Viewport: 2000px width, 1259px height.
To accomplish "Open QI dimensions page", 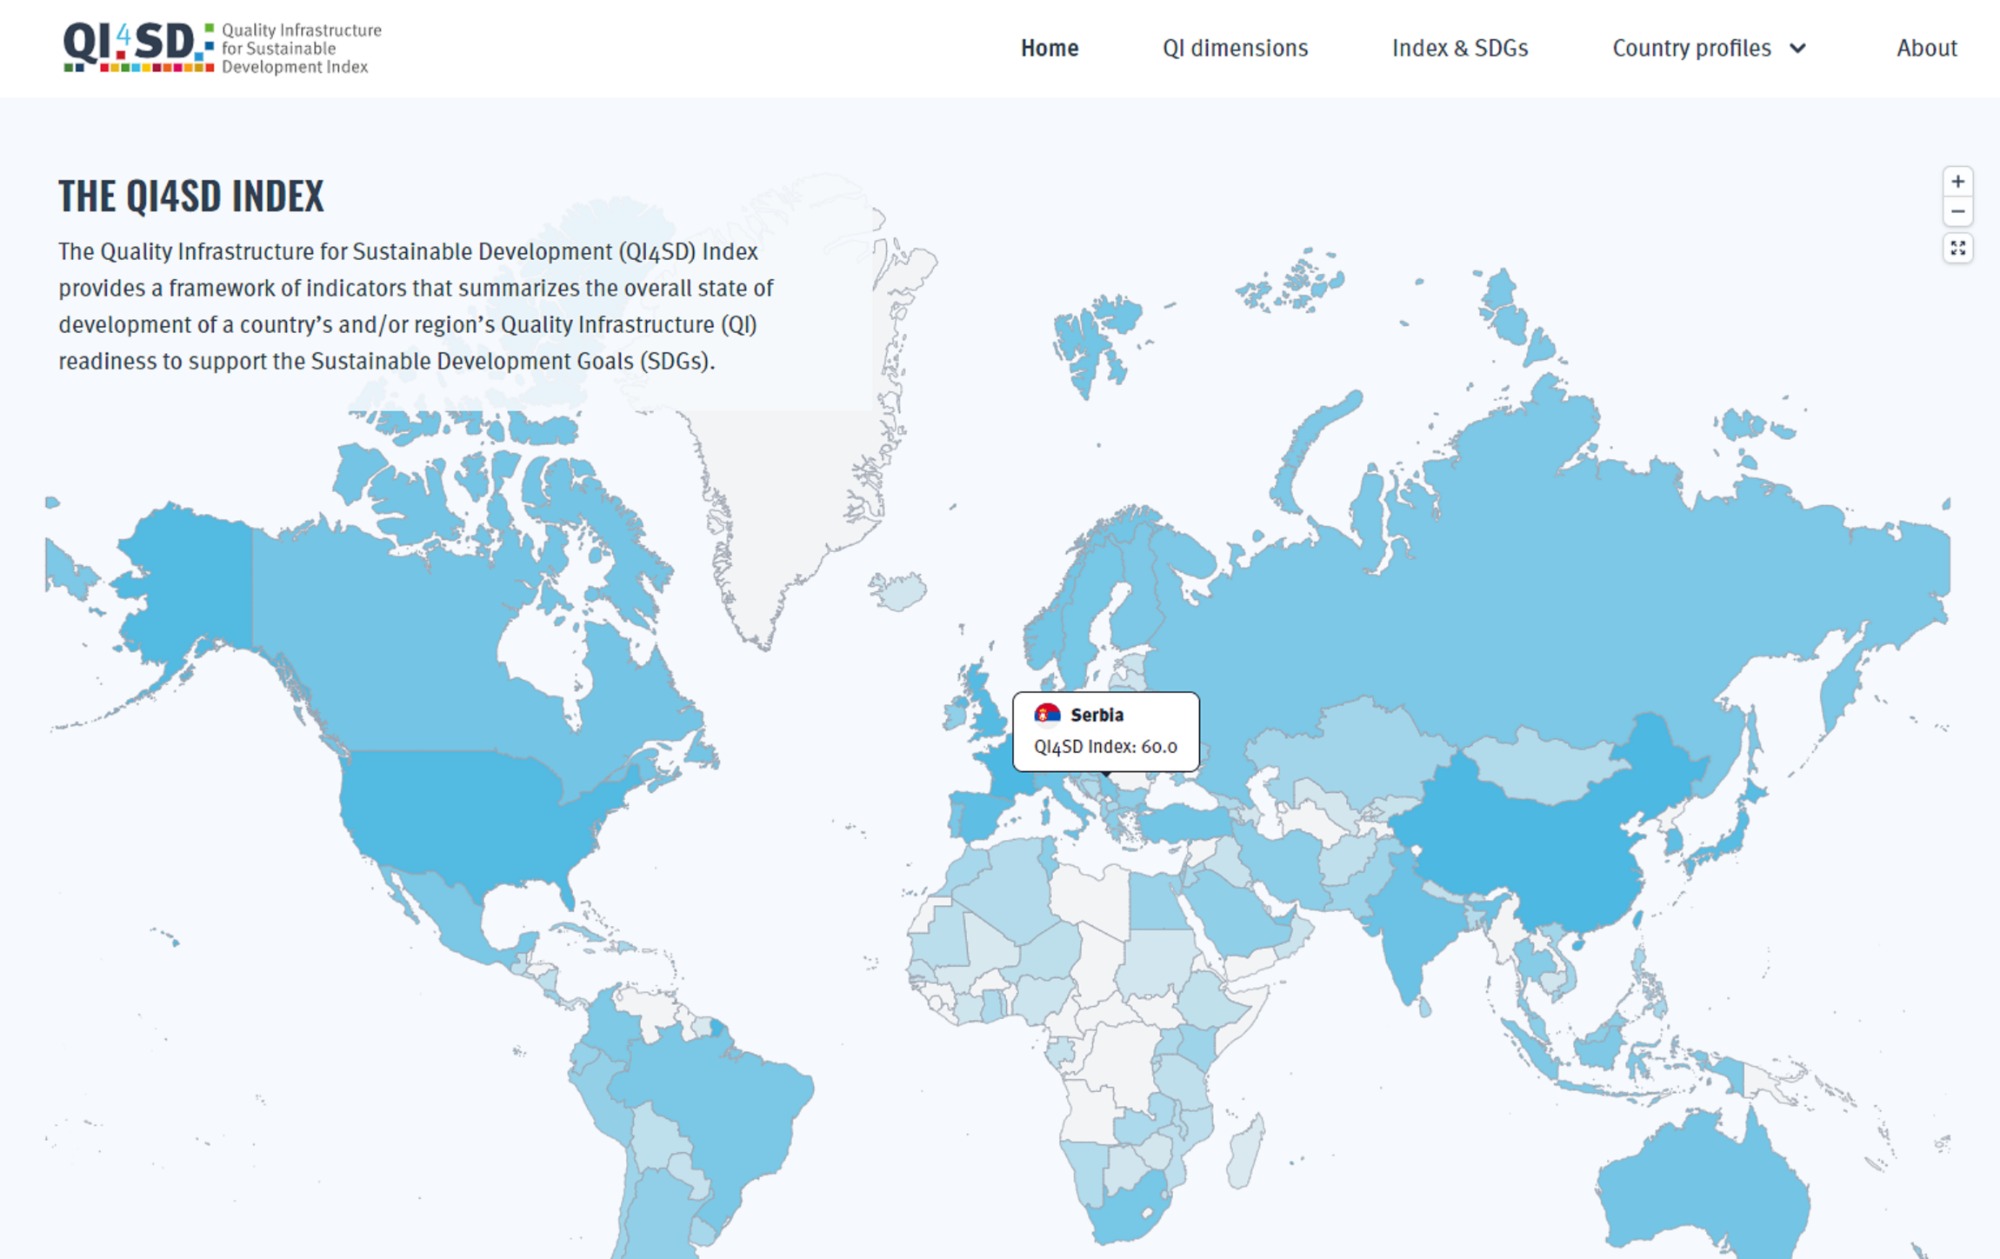I will click(x=1235, y=48).
